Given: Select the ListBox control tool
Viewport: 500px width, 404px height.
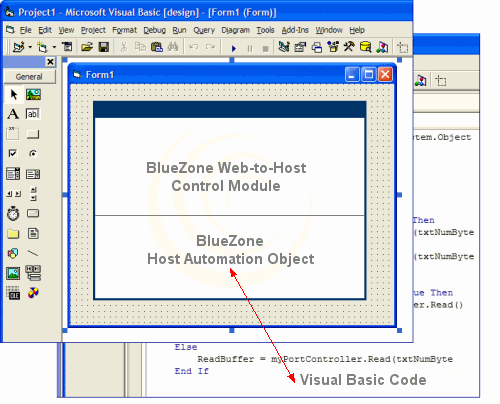Looking at the screenshot, I should click(33, 174).
